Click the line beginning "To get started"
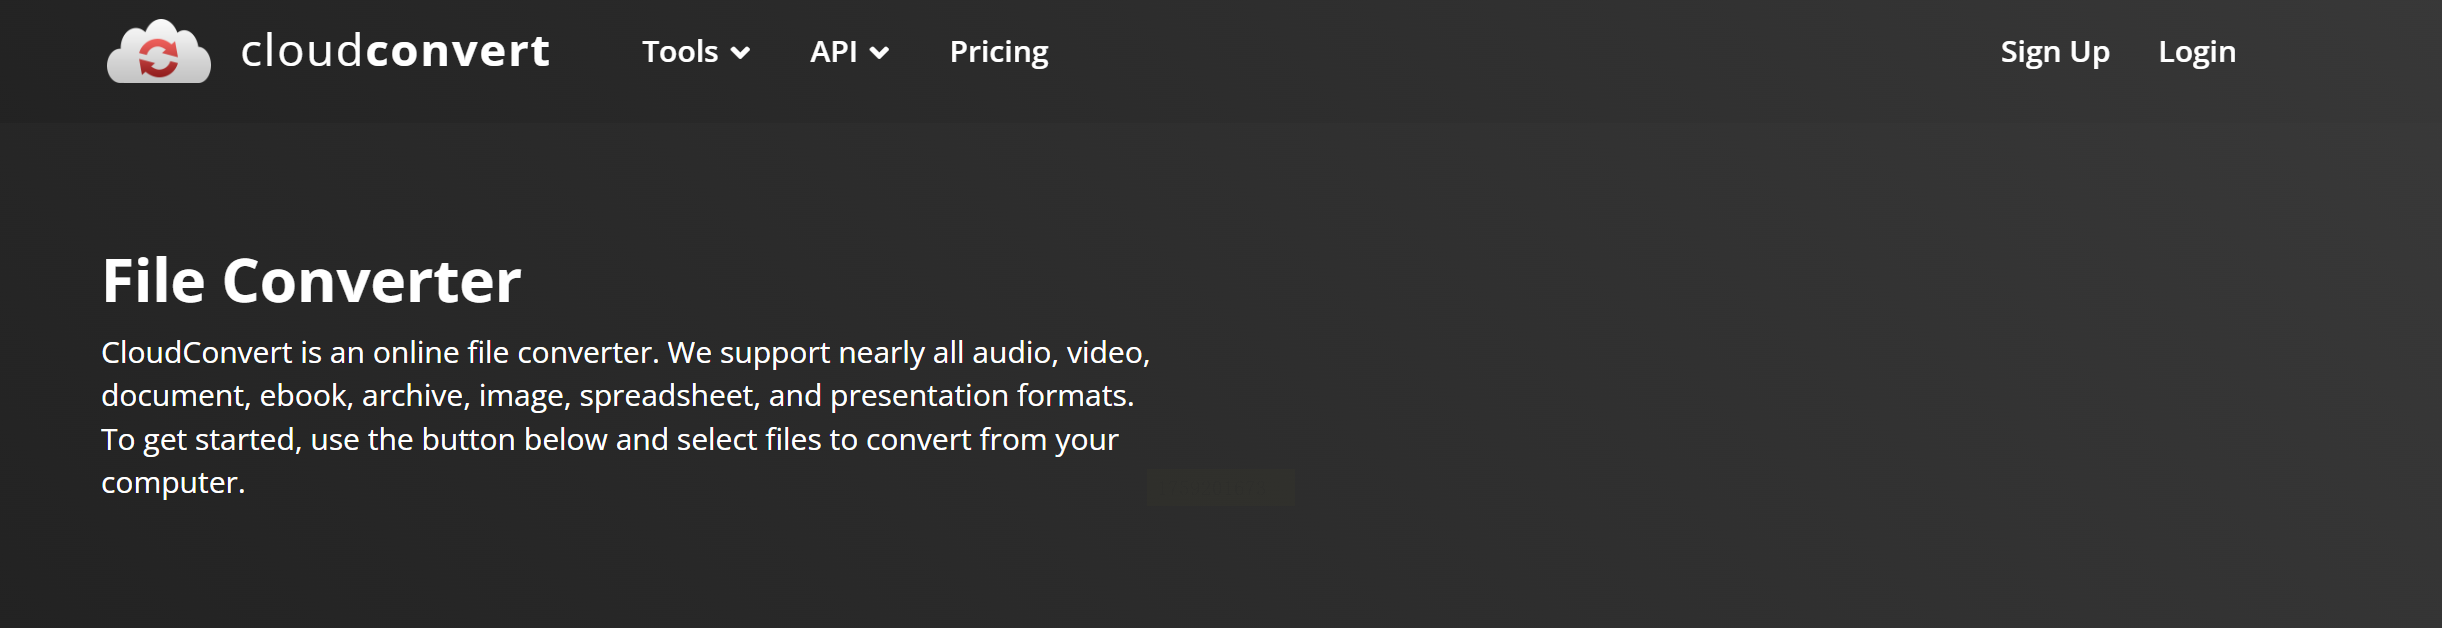Viewport: 2442px width, 628px height. [609, 440]
